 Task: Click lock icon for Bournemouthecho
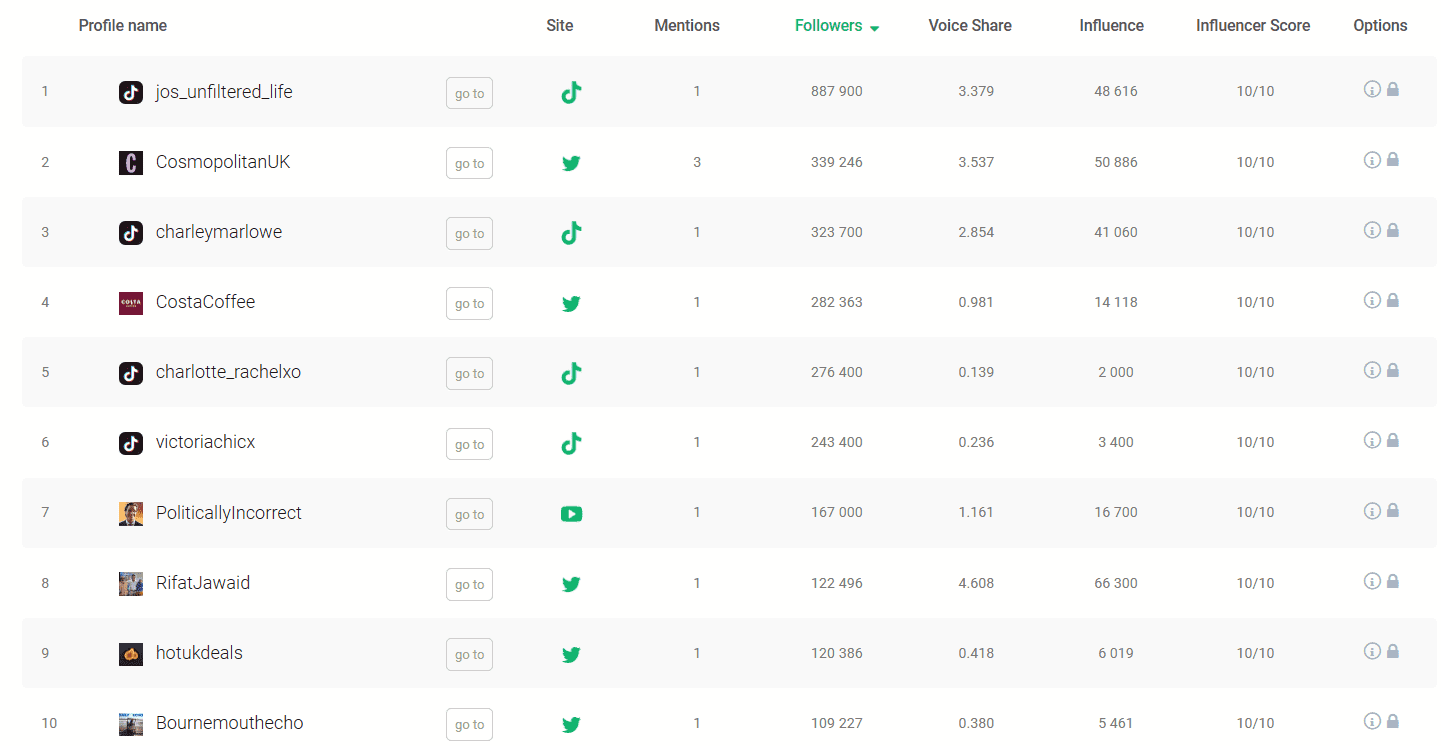click(x=1393, y=721)
